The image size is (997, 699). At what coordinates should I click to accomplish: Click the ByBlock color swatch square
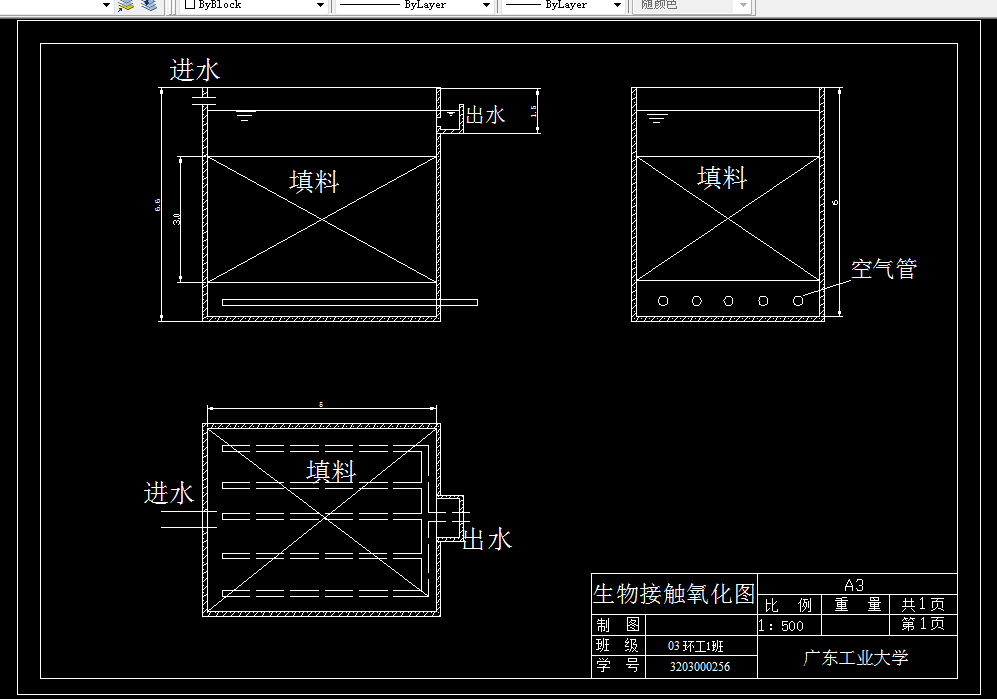click(x=189, y=4)
